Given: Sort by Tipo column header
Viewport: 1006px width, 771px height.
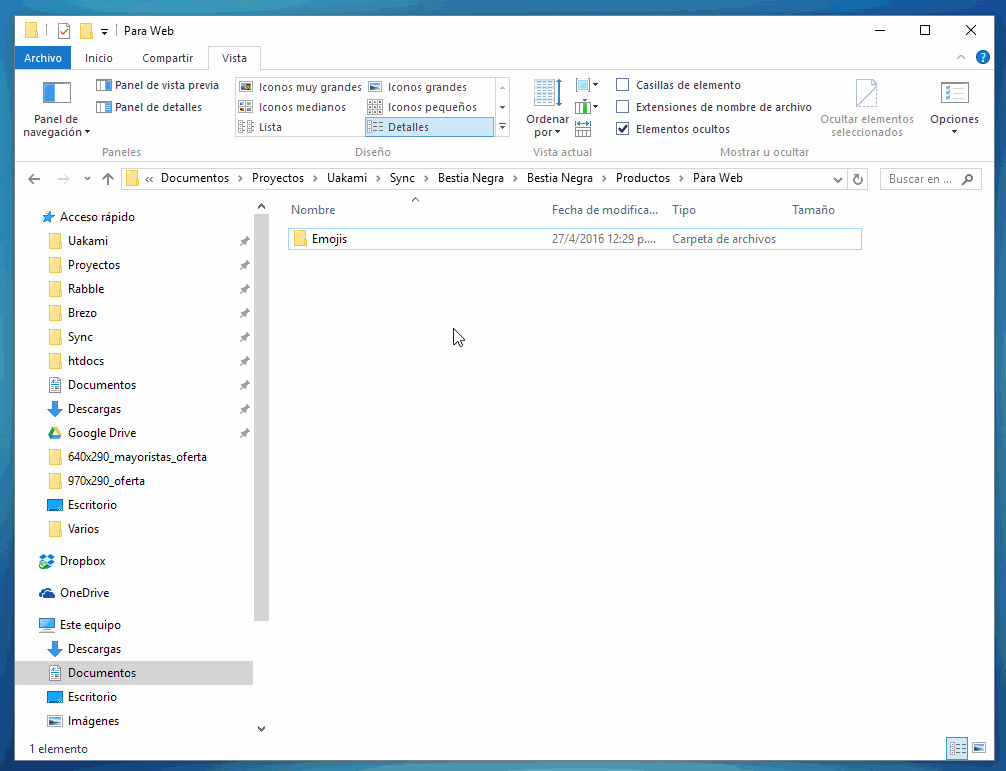Looking at the screenshot, I should [684, 210].
